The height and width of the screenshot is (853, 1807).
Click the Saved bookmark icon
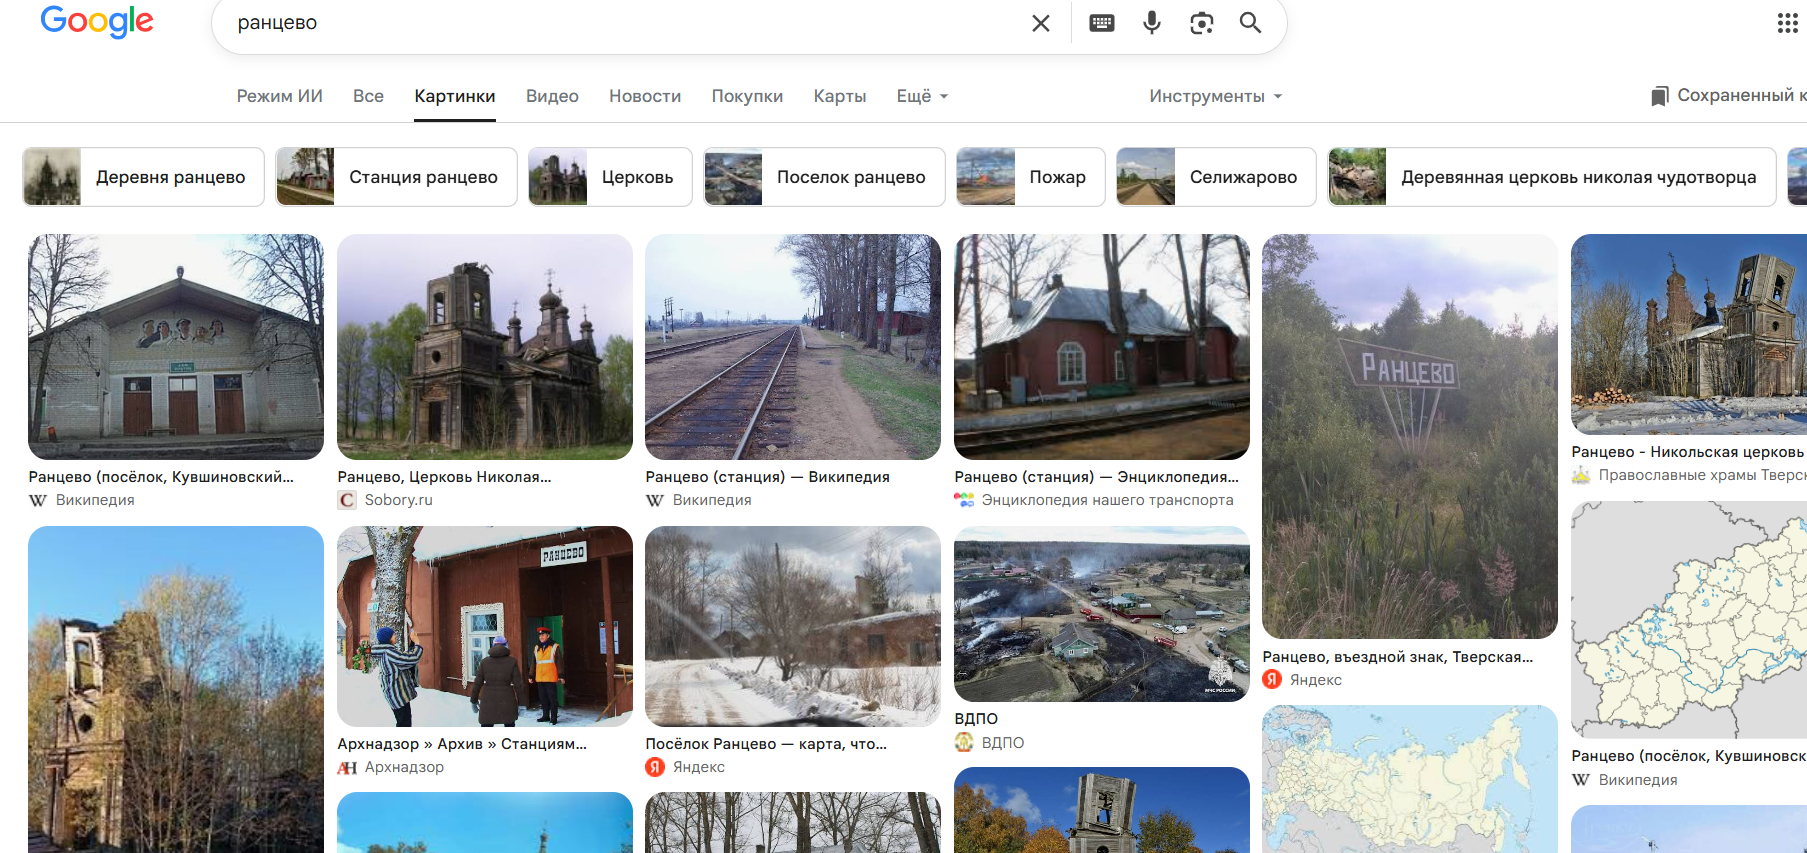[x=1660, y=96]
